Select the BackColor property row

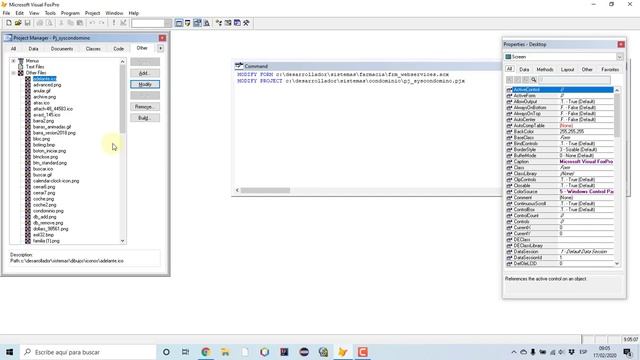point(560,131)
